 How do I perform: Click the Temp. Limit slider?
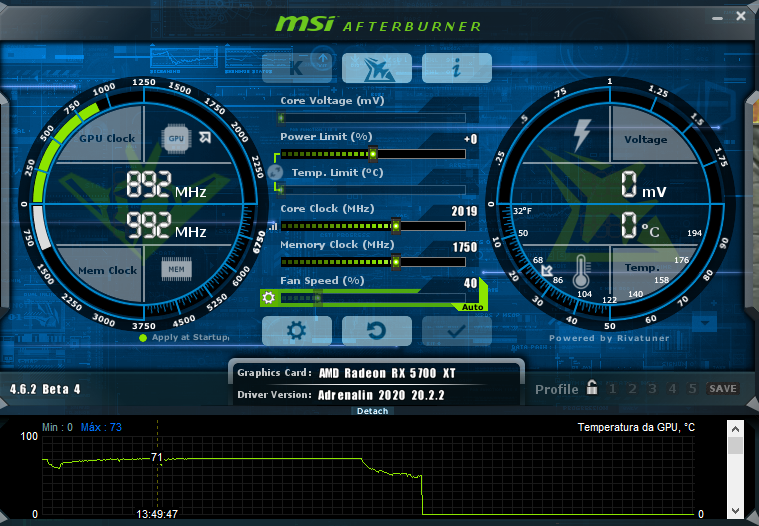click(373, 190)
